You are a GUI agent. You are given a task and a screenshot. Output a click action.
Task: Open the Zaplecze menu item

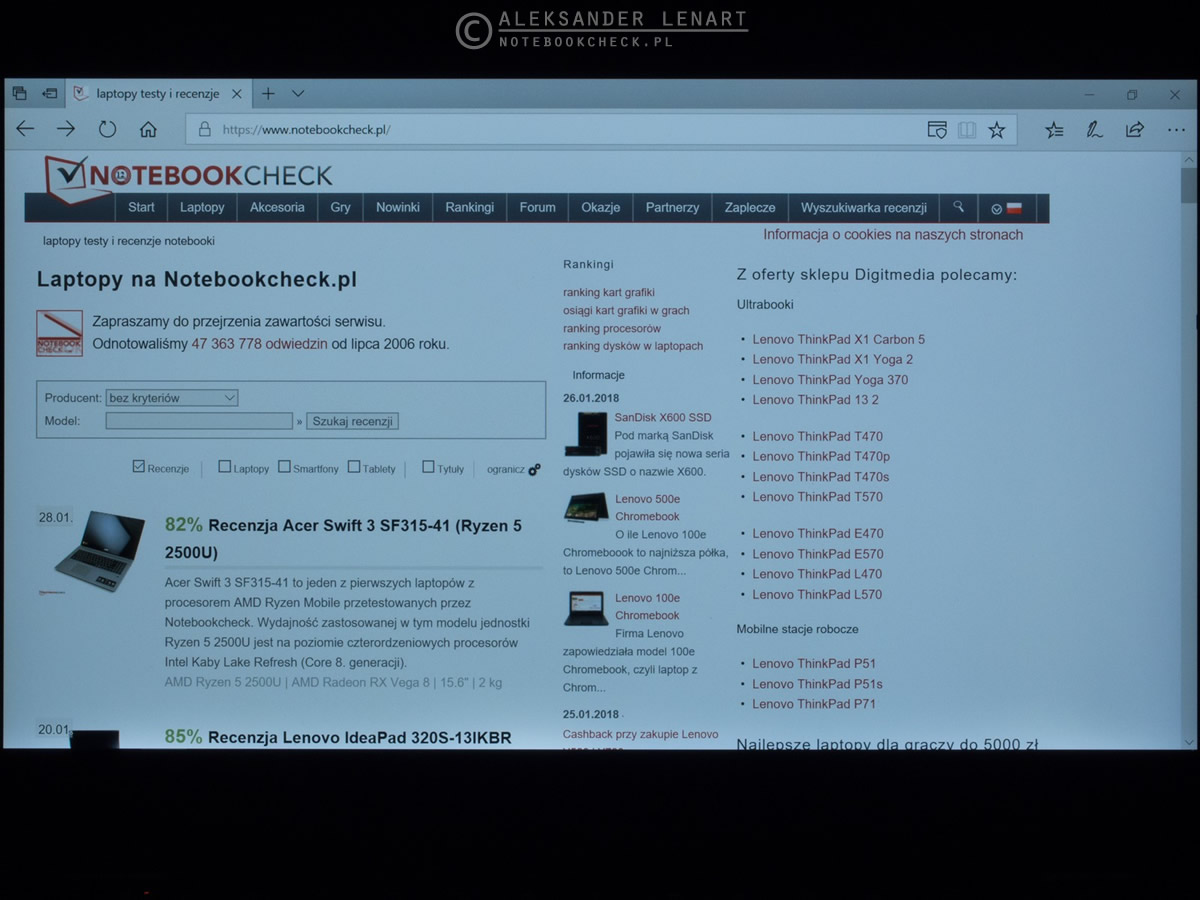tap(750, 208)
